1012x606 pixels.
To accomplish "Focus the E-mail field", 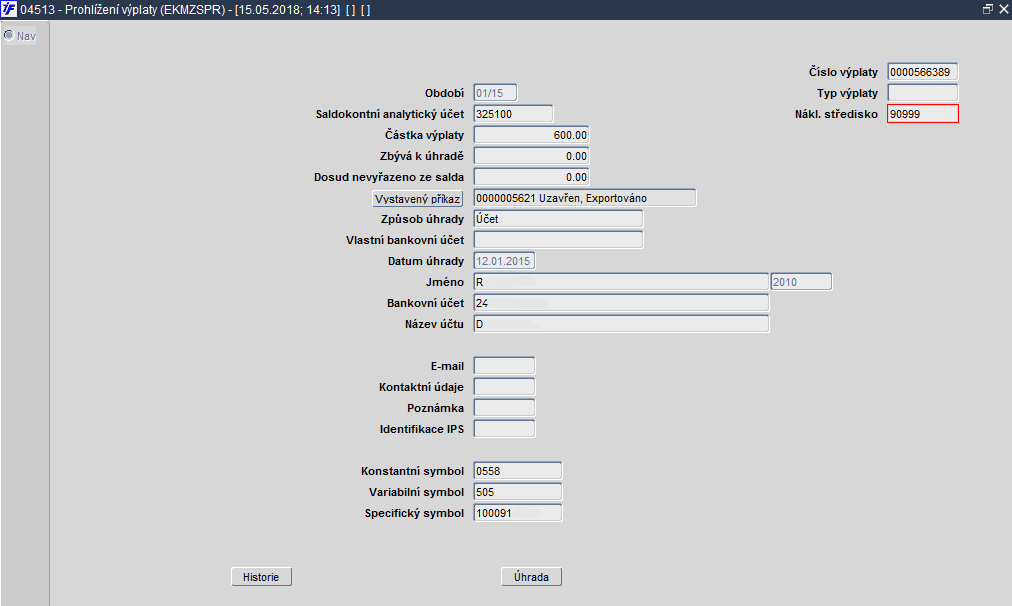I will click(504, 366).
